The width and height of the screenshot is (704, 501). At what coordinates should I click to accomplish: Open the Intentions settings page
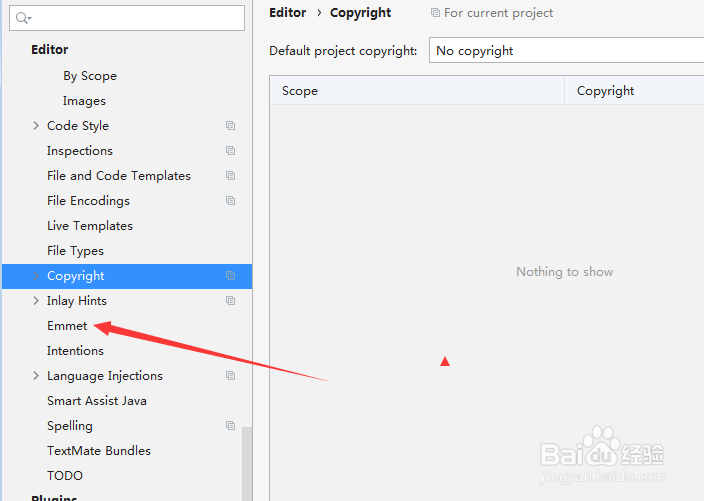pos(75,351)
